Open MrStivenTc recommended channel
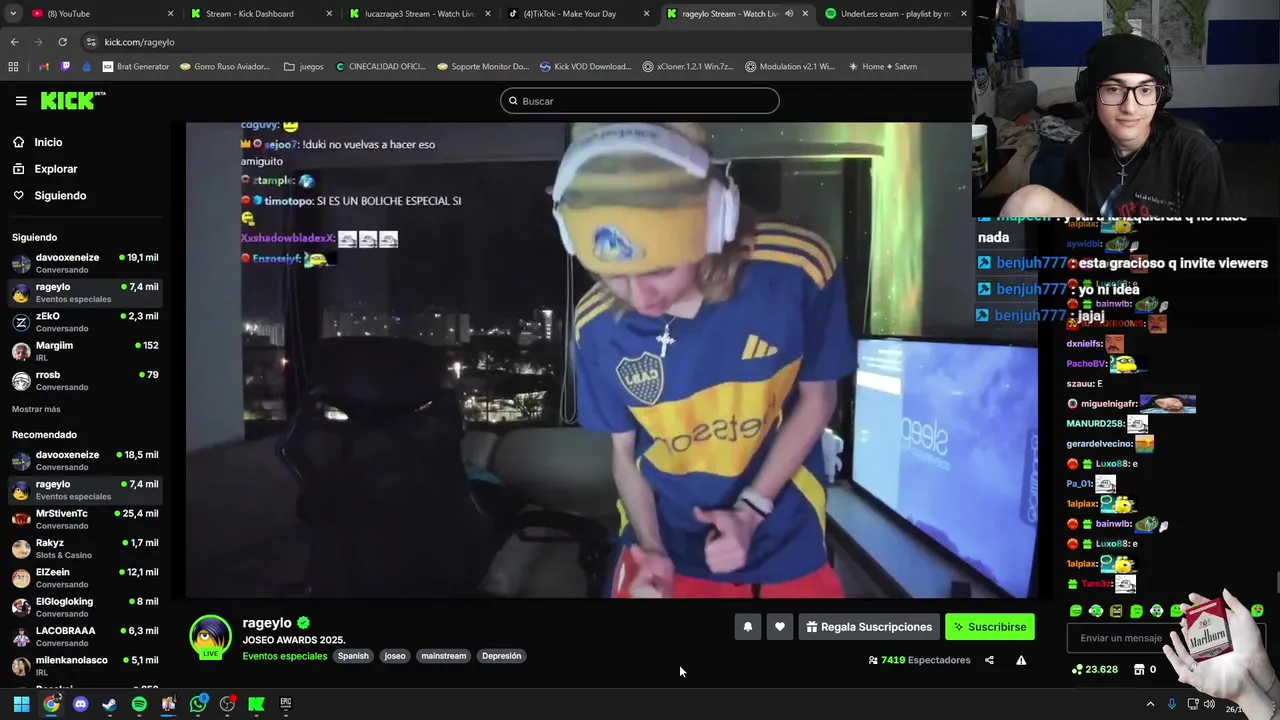The image size is (1280, 720). pos(85,519)
